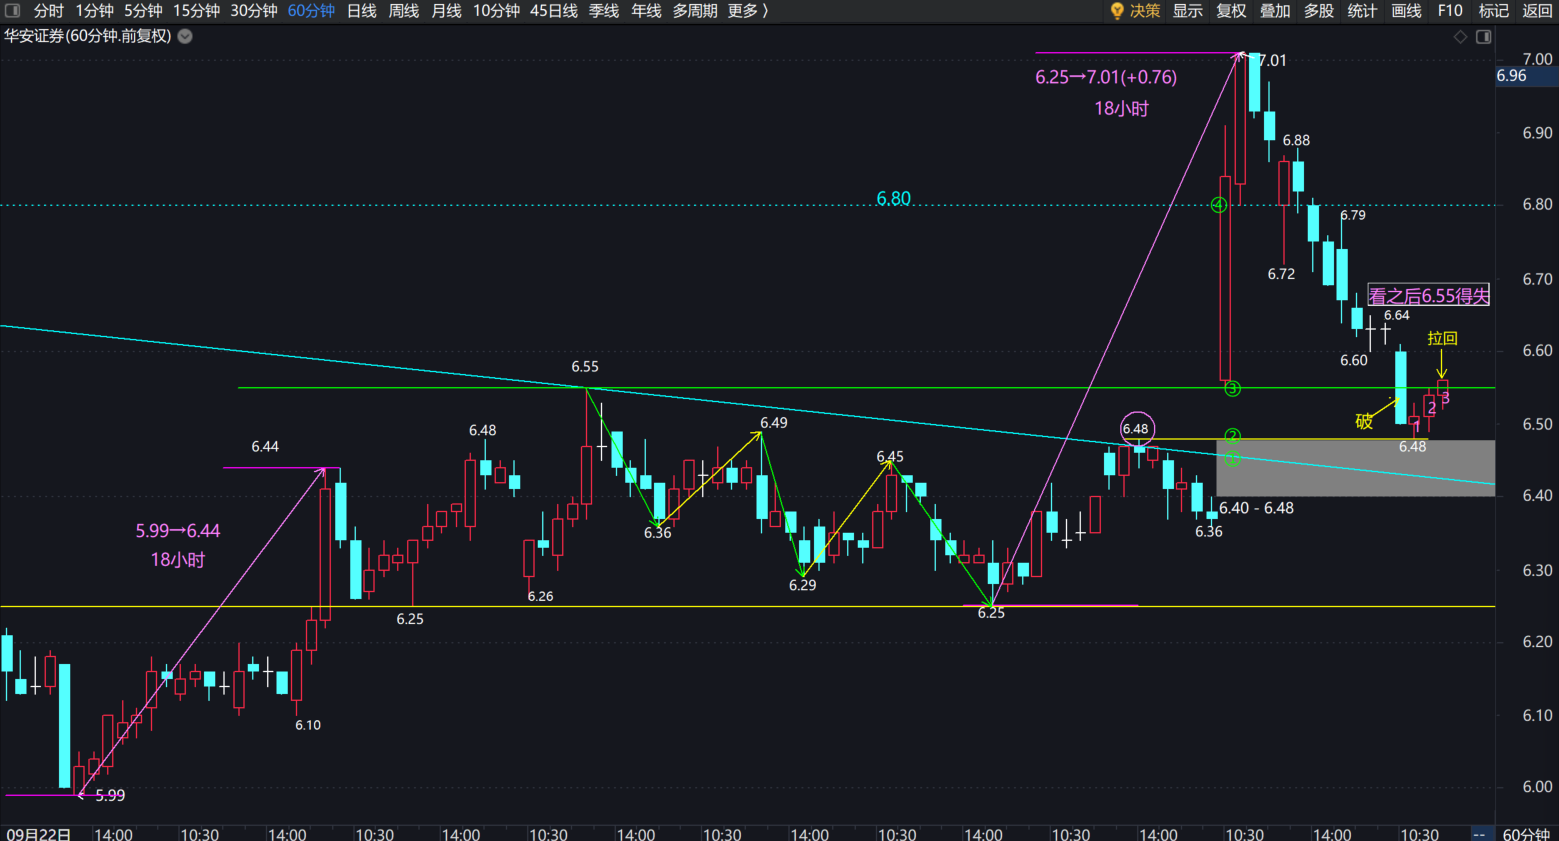Screen dimensions: 1559x841
Task: Click the circled 6.48 high marker
Action: pos(1136,429)
